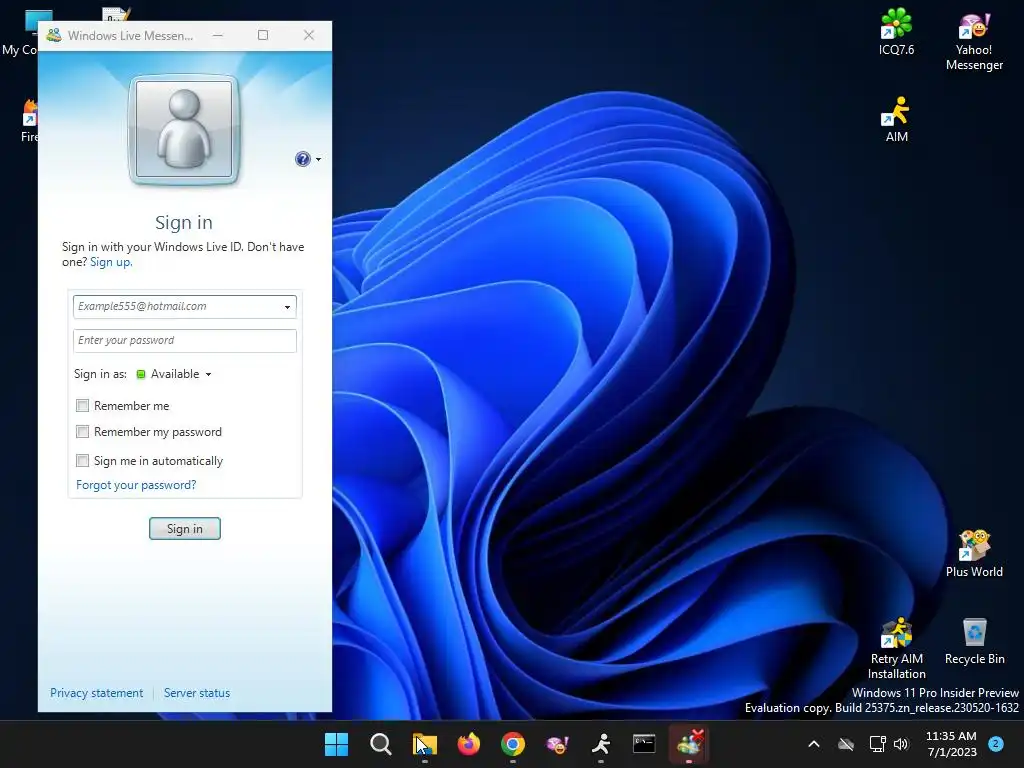Open the Windows Start menu
Screen dimensions: 1024x768
(x=336, y=744)
